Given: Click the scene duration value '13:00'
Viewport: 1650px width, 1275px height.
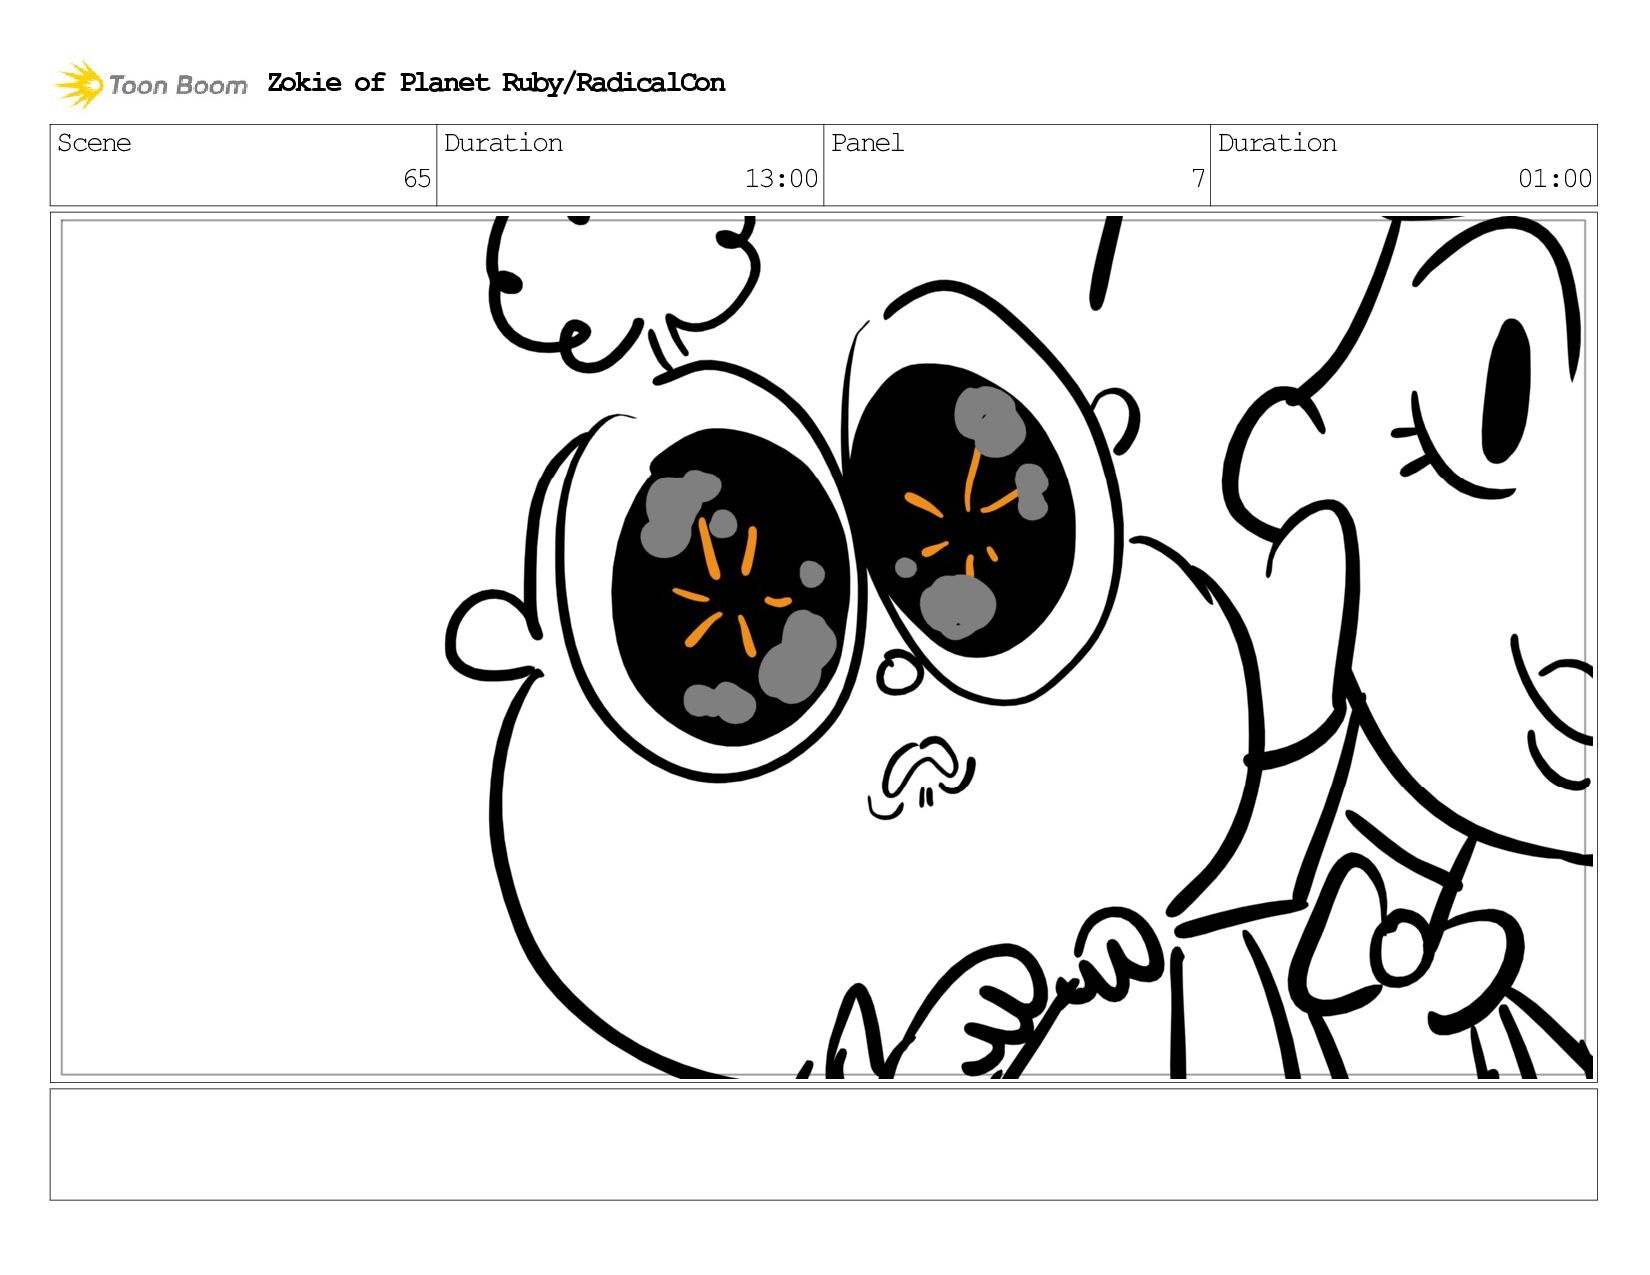Looking at the screenshot, I should tap(781, 179).
